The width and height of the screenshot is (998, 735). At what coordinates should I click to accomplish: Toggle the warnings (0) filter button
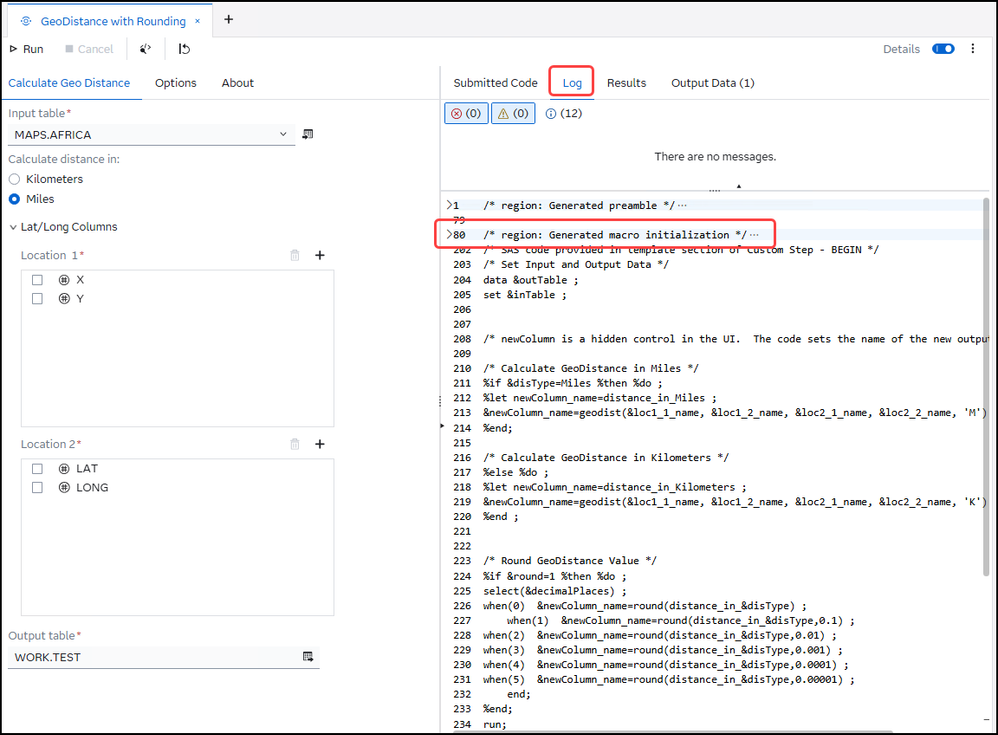(513, 113)
